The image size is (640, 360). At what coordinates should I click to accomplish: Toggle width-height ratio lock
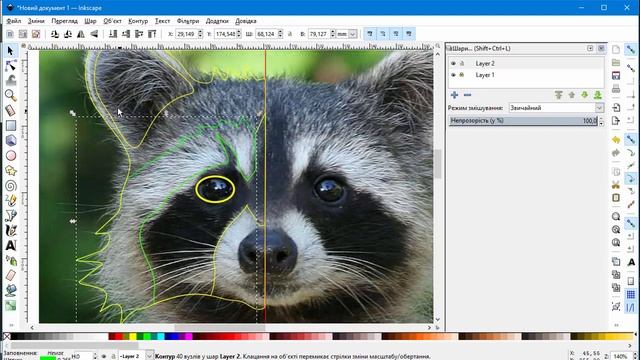coord(290,34)
